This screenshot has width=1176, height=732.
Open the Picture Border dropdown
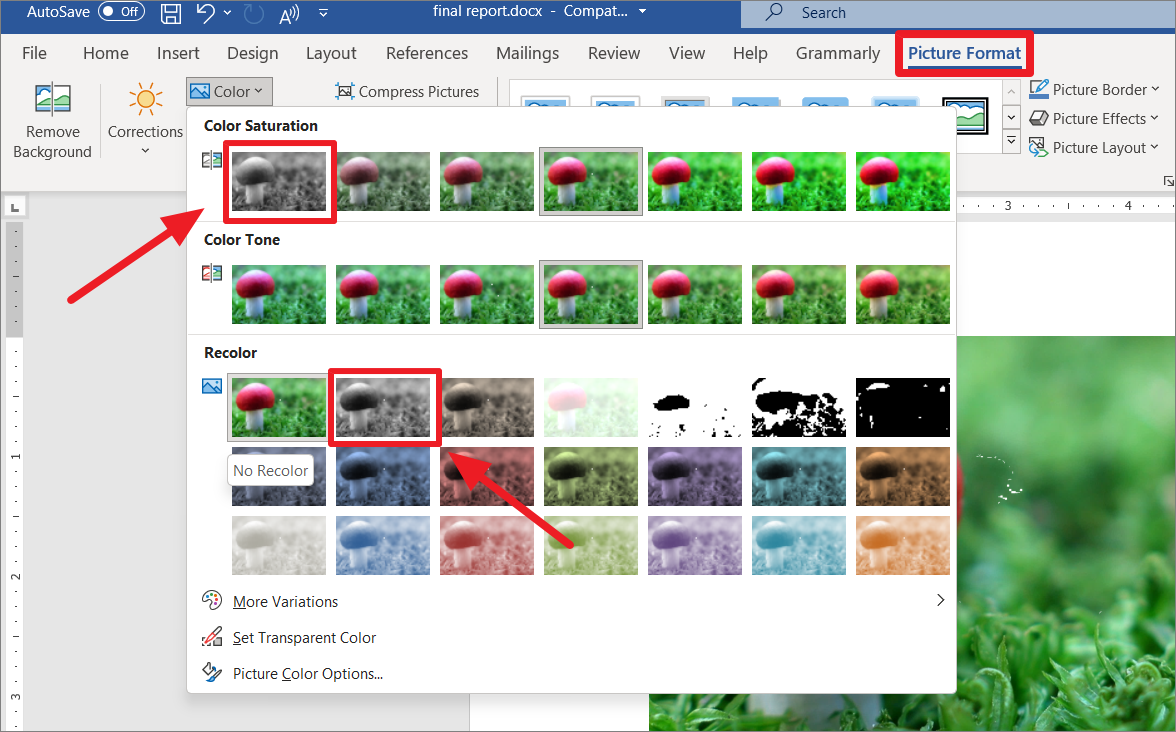[1094, 89]
